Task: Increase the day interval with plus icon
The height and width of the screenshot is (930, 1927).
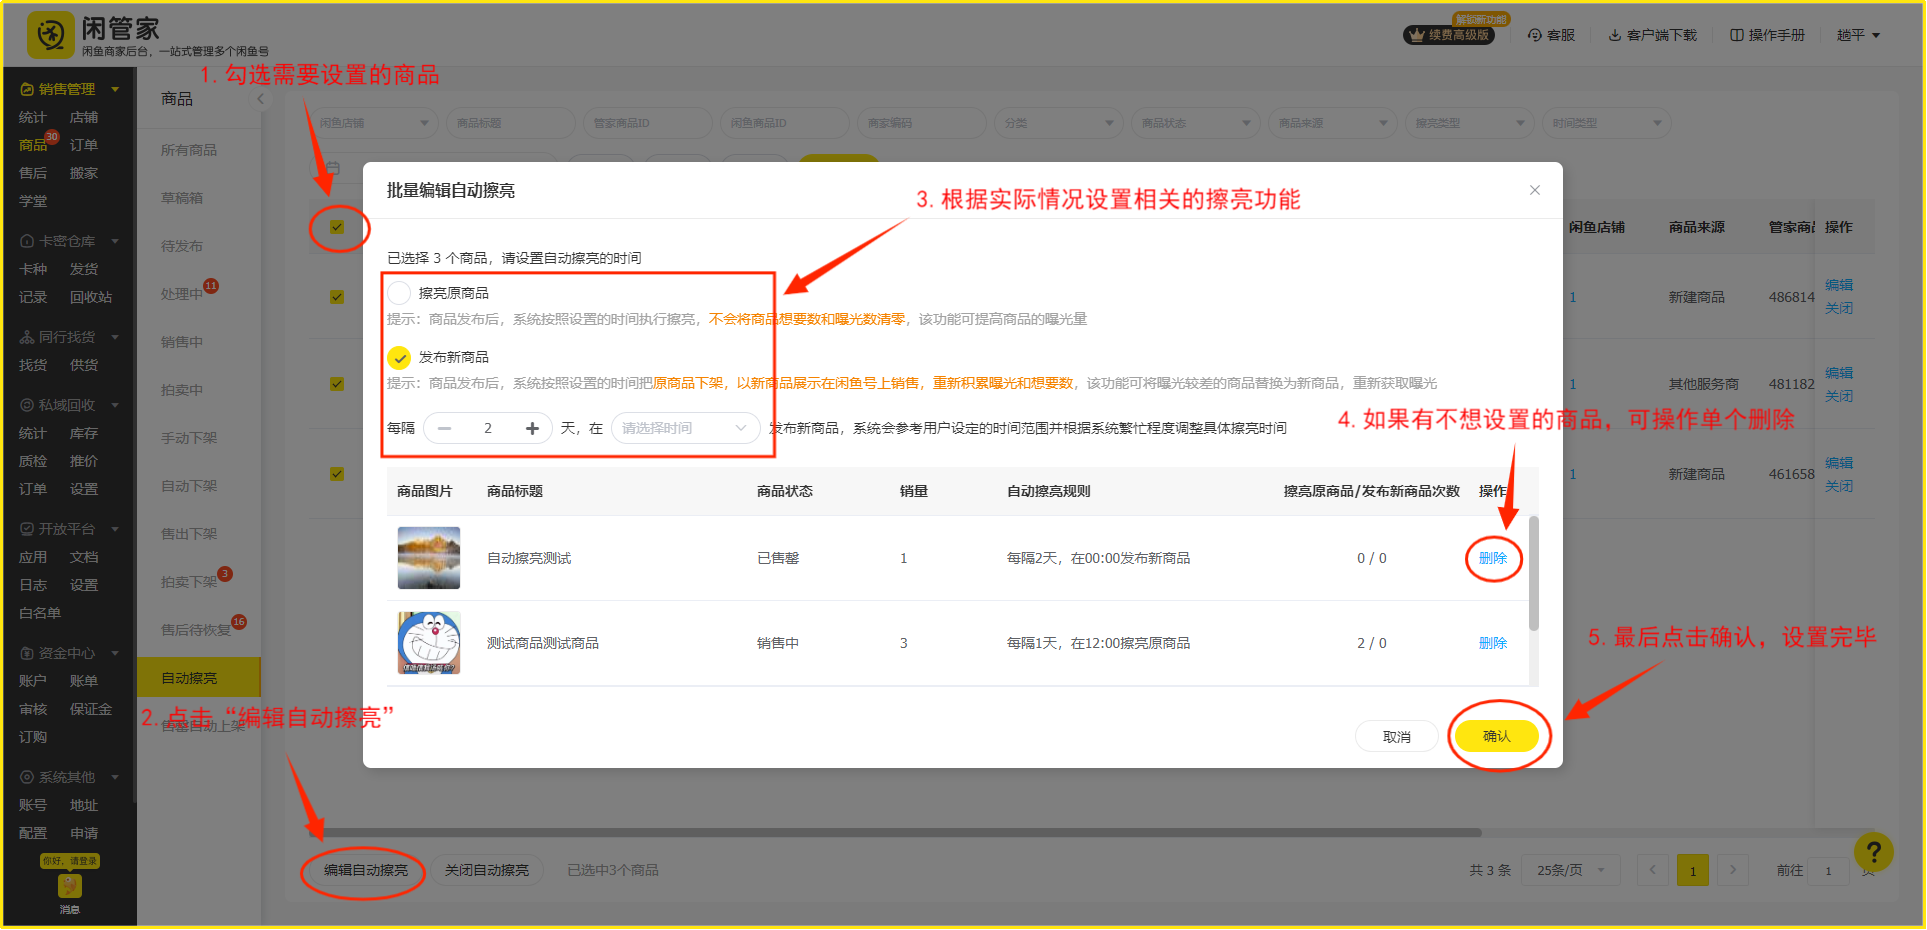Action: pos(532,428)
